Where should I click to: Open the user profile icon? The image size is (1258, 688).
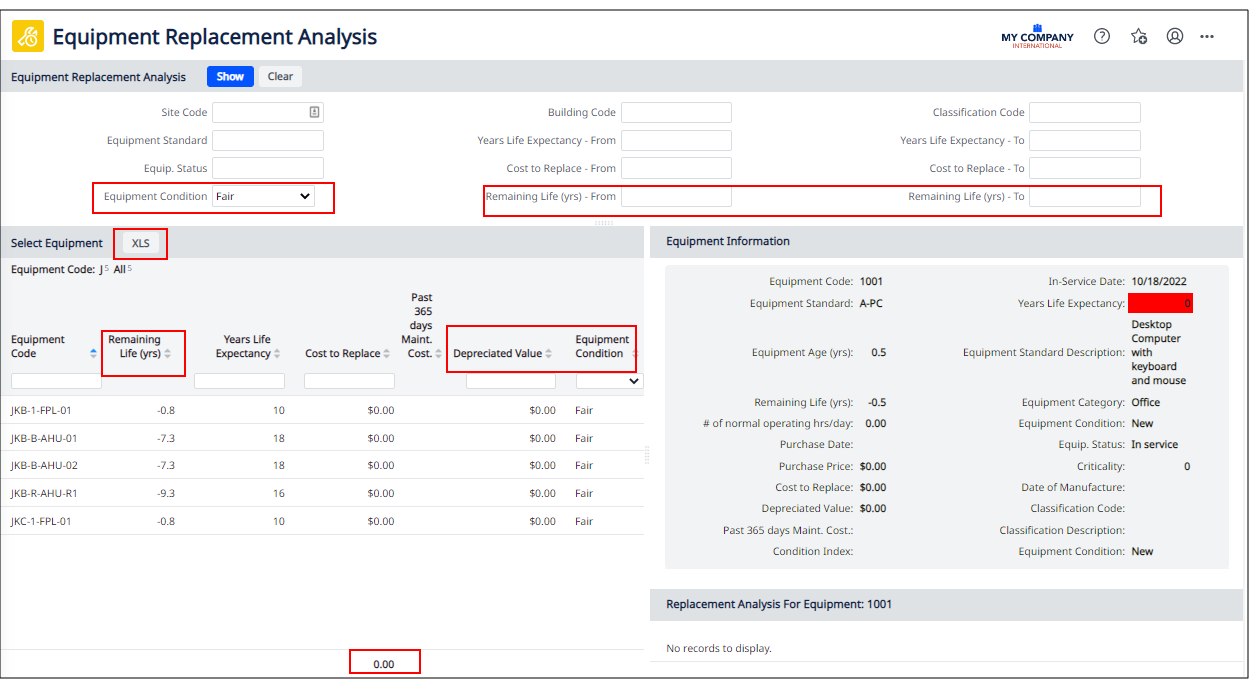click(1175, 36)
